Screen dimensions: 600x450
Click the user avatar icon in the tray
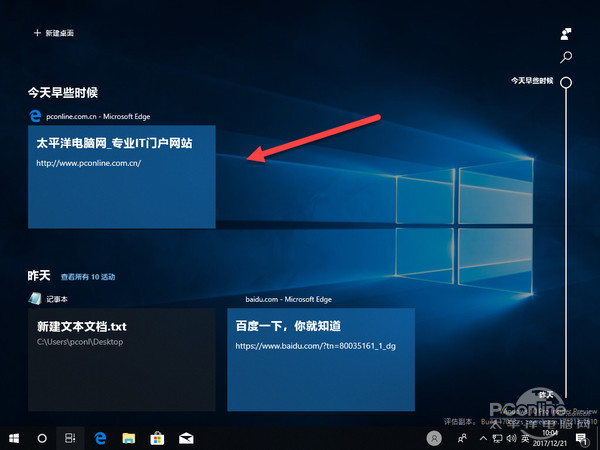[x=434, y=439]
